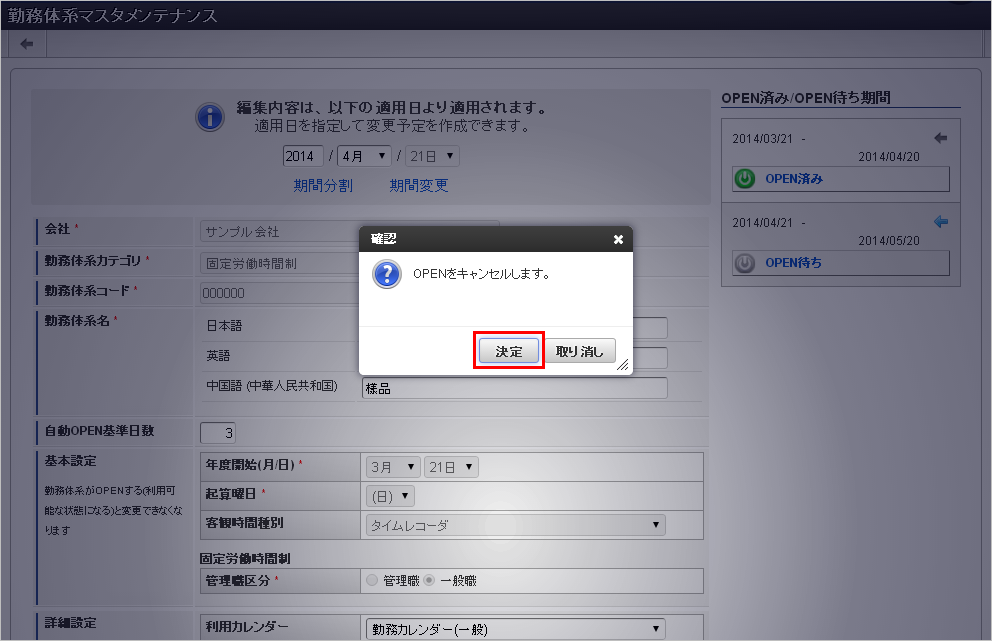This screenshot has height=641, width=992.
Task: Select the 一般職 radio button
Action: point(429,580)
